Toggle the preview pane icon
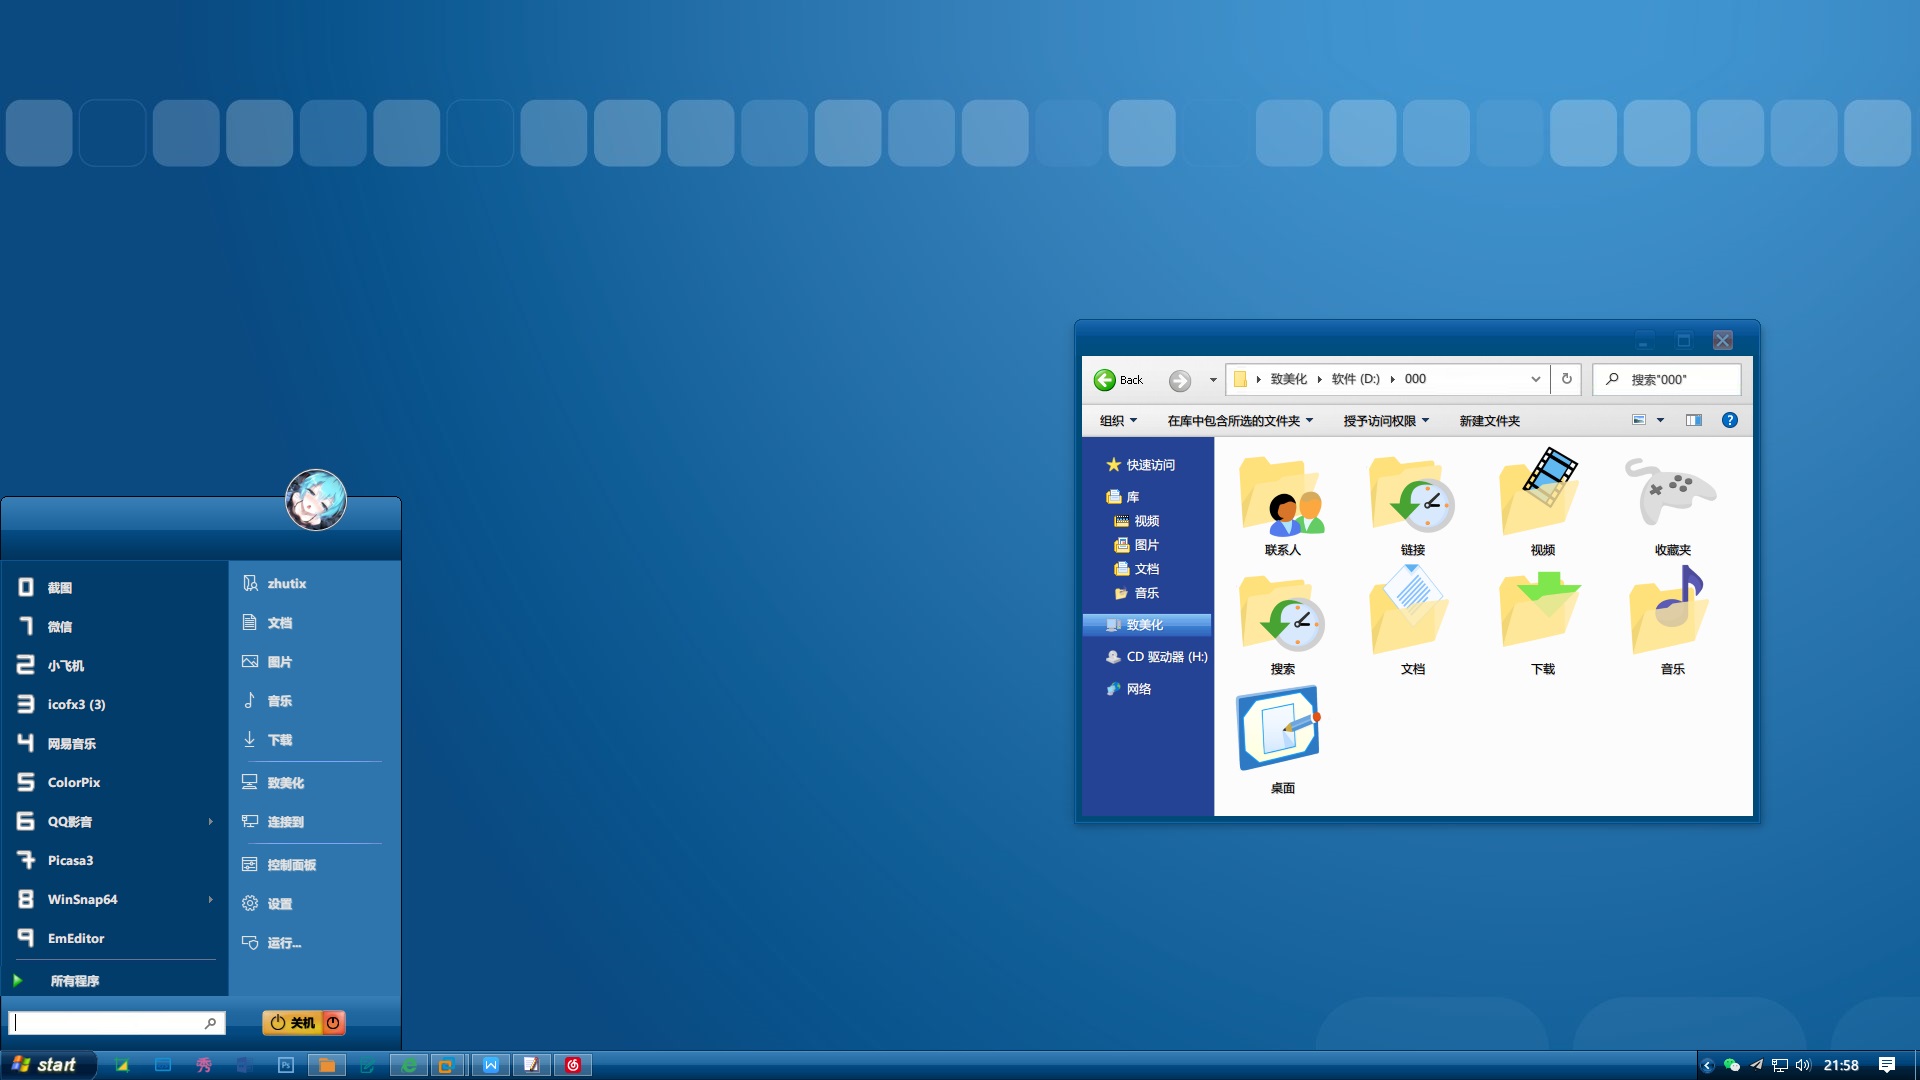This screenshot has height=1080, width=1920. pyautogui.click(x=1694, y=420)
